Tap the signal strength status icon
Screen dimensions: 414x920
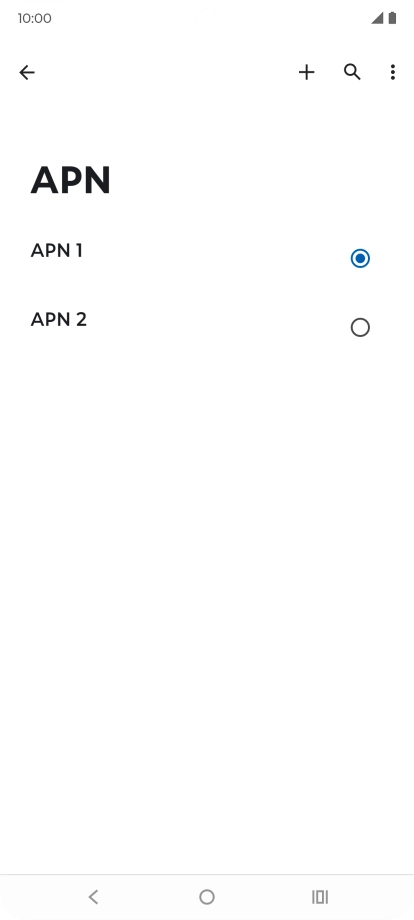(x=377, y=18)
